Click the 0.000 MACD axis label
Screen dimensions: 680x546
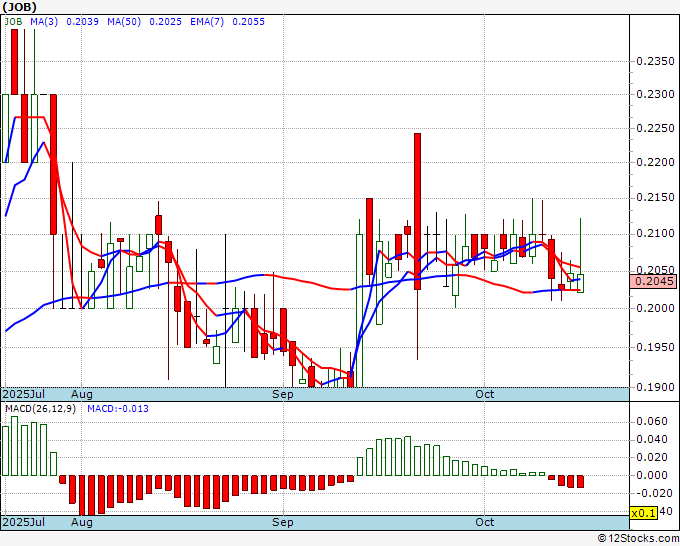point(651,475)
